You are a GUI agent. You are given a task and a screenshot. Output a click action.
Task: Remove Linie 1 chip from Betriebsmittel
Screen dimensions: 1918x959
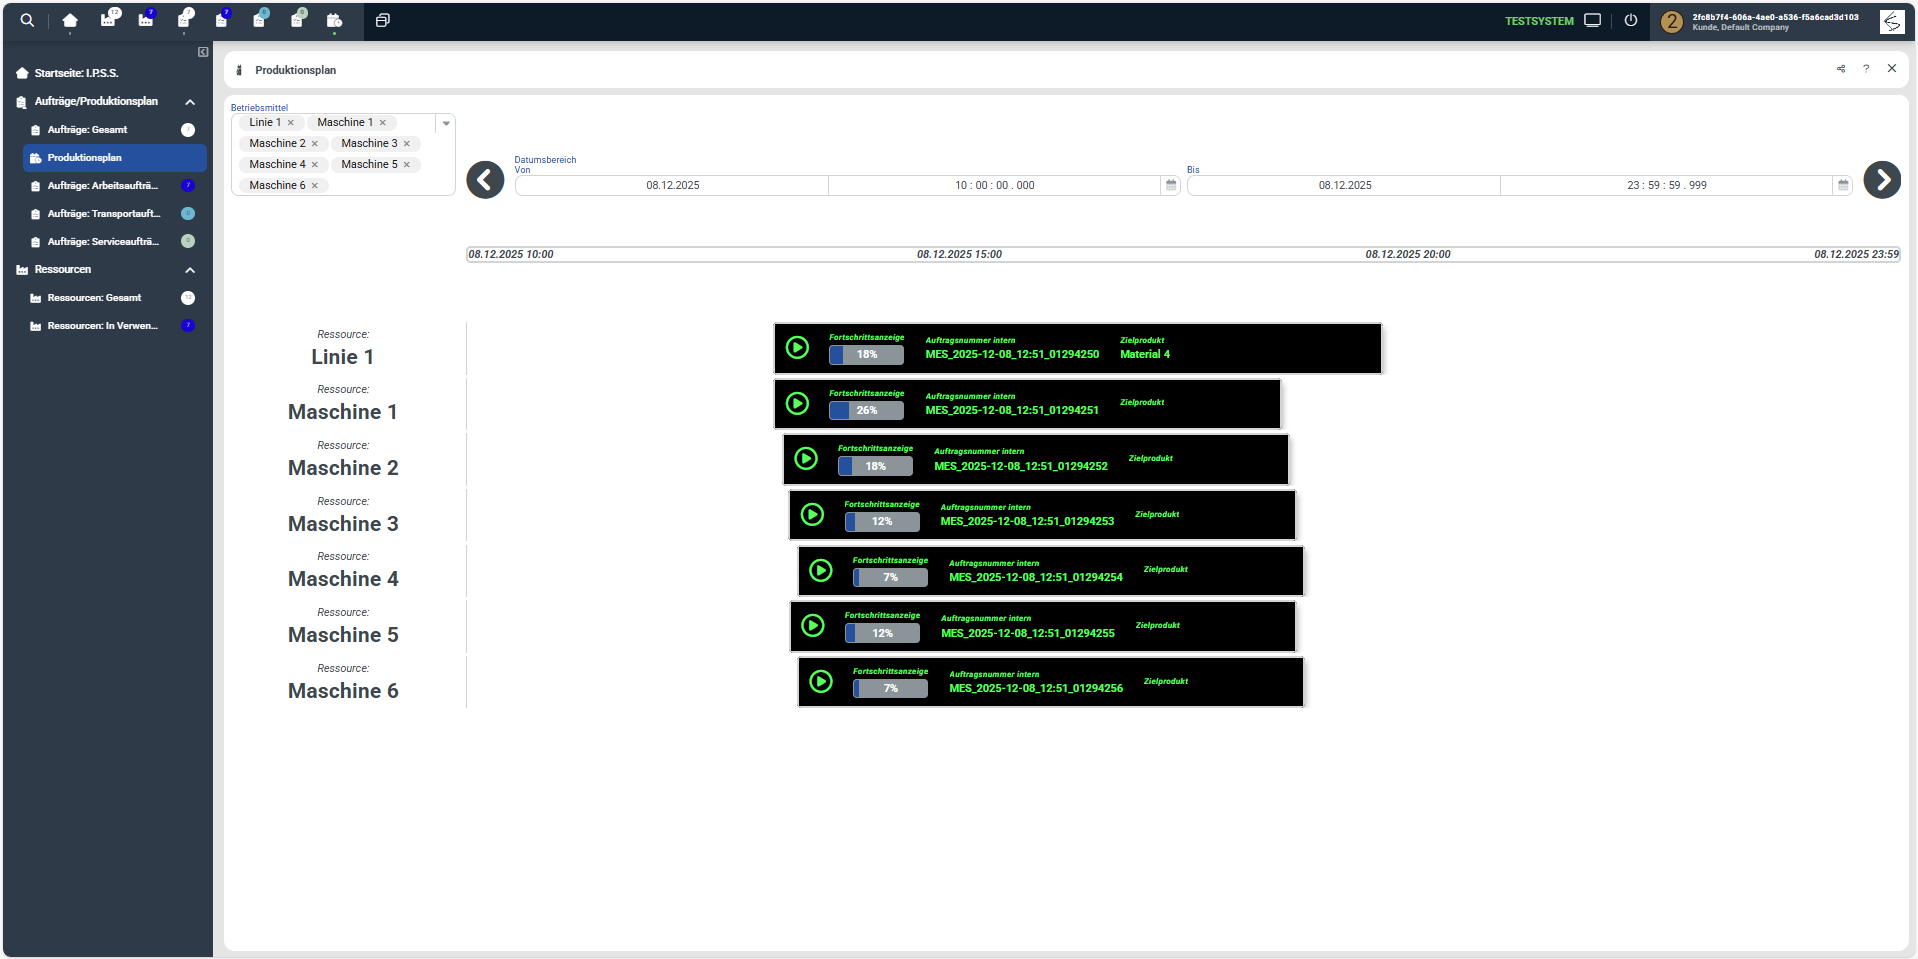[291, 123]
